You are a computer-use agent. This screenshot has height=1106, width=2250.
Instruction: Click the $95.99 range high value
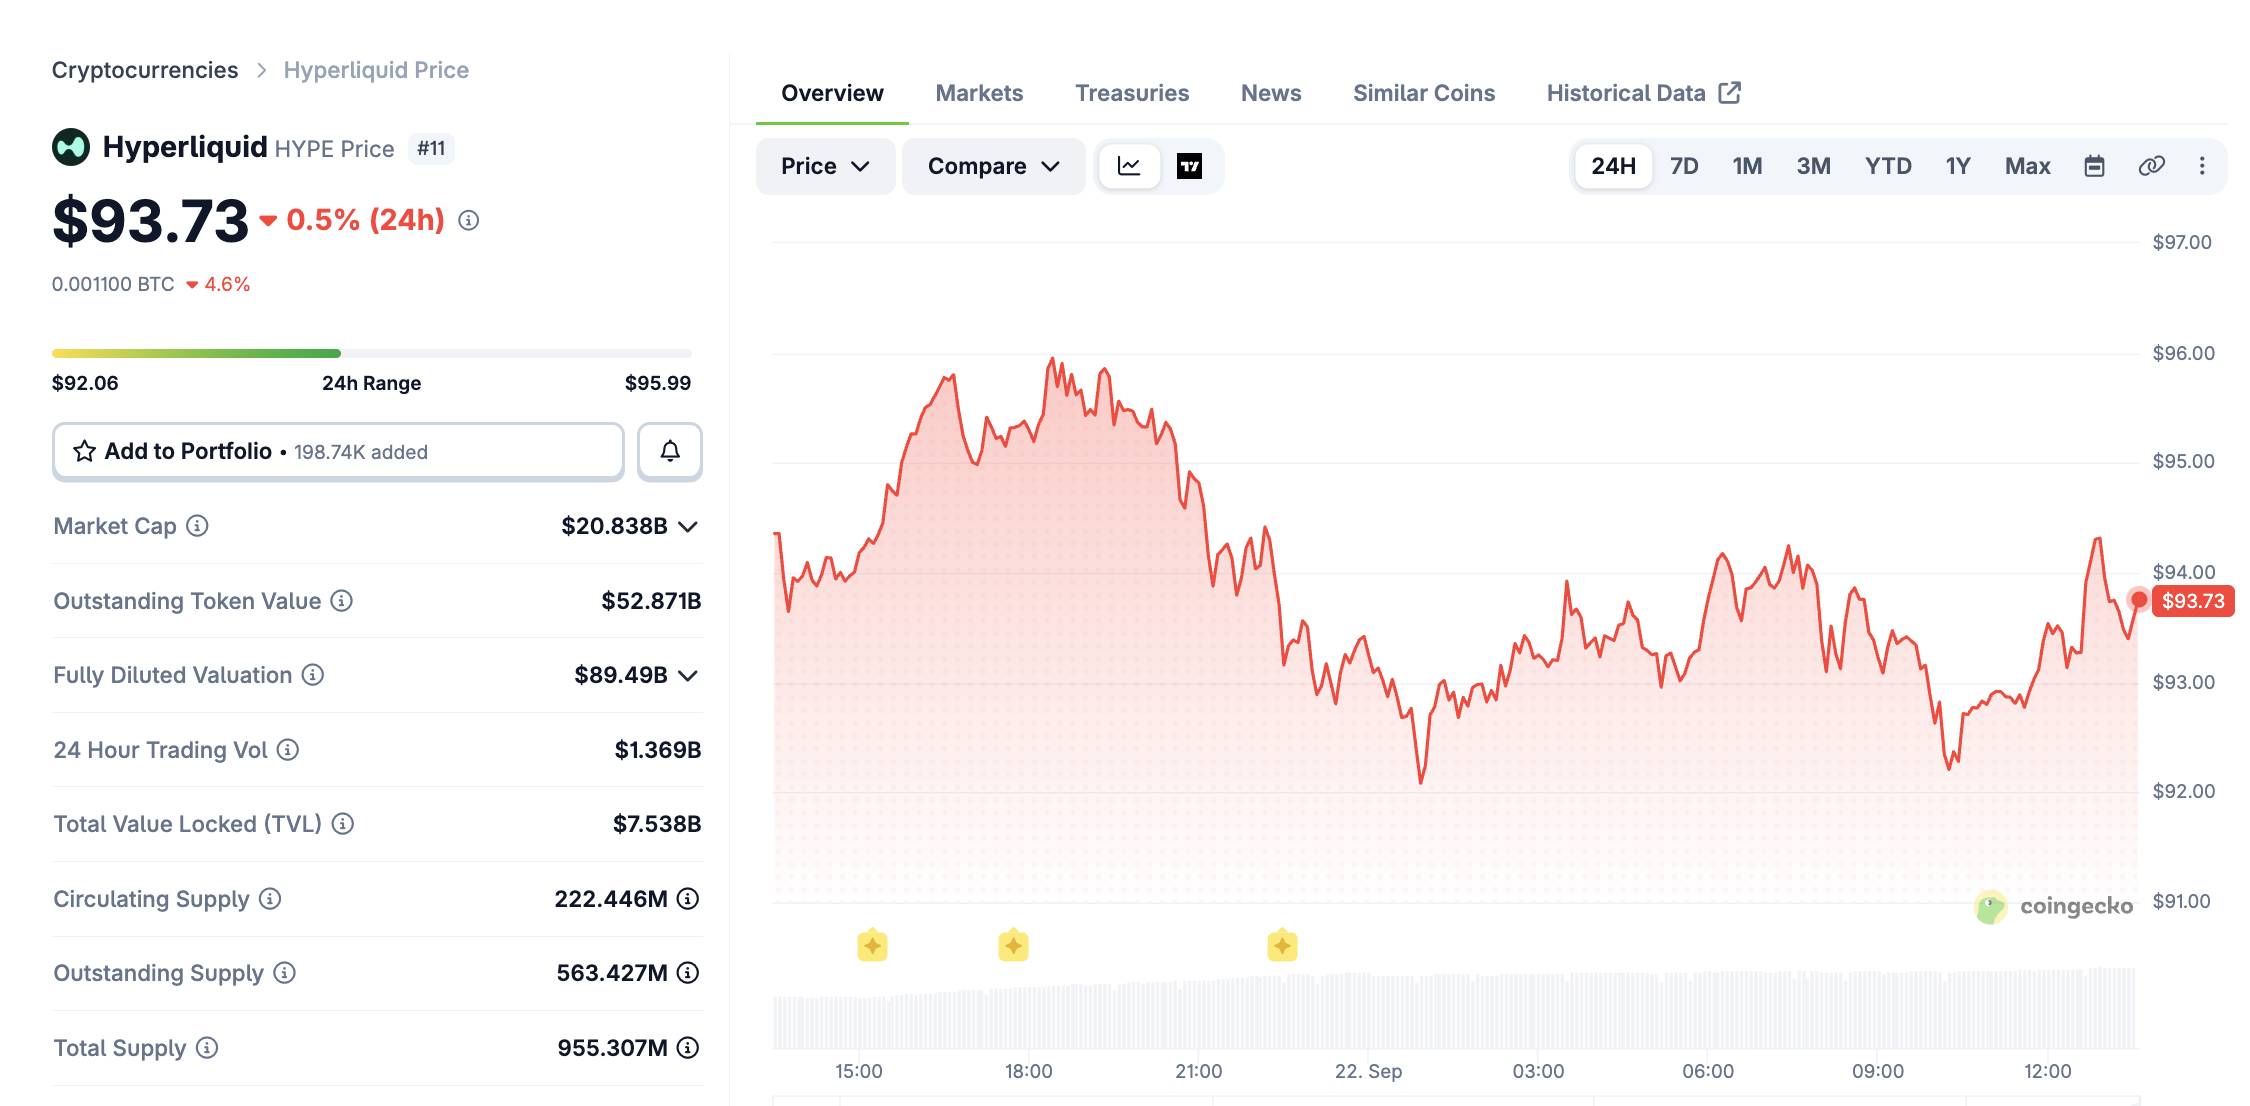(x=658, y=383)
